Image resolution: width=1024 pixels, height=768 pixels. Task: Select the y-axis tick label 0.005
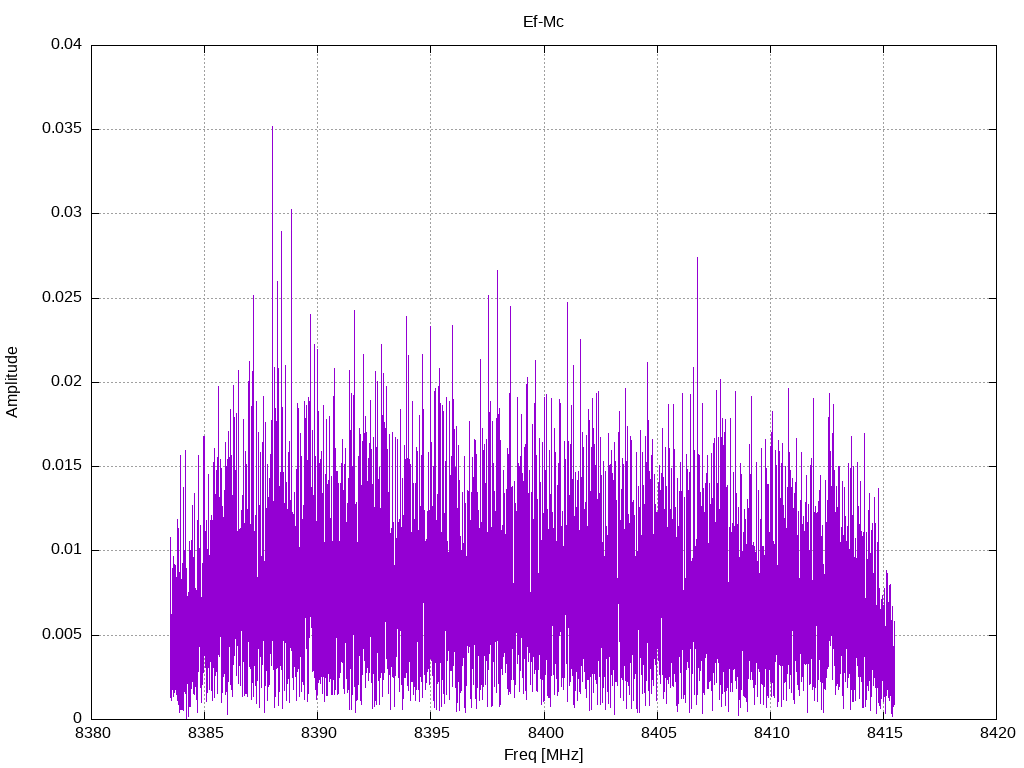click(x=62, y=635)
